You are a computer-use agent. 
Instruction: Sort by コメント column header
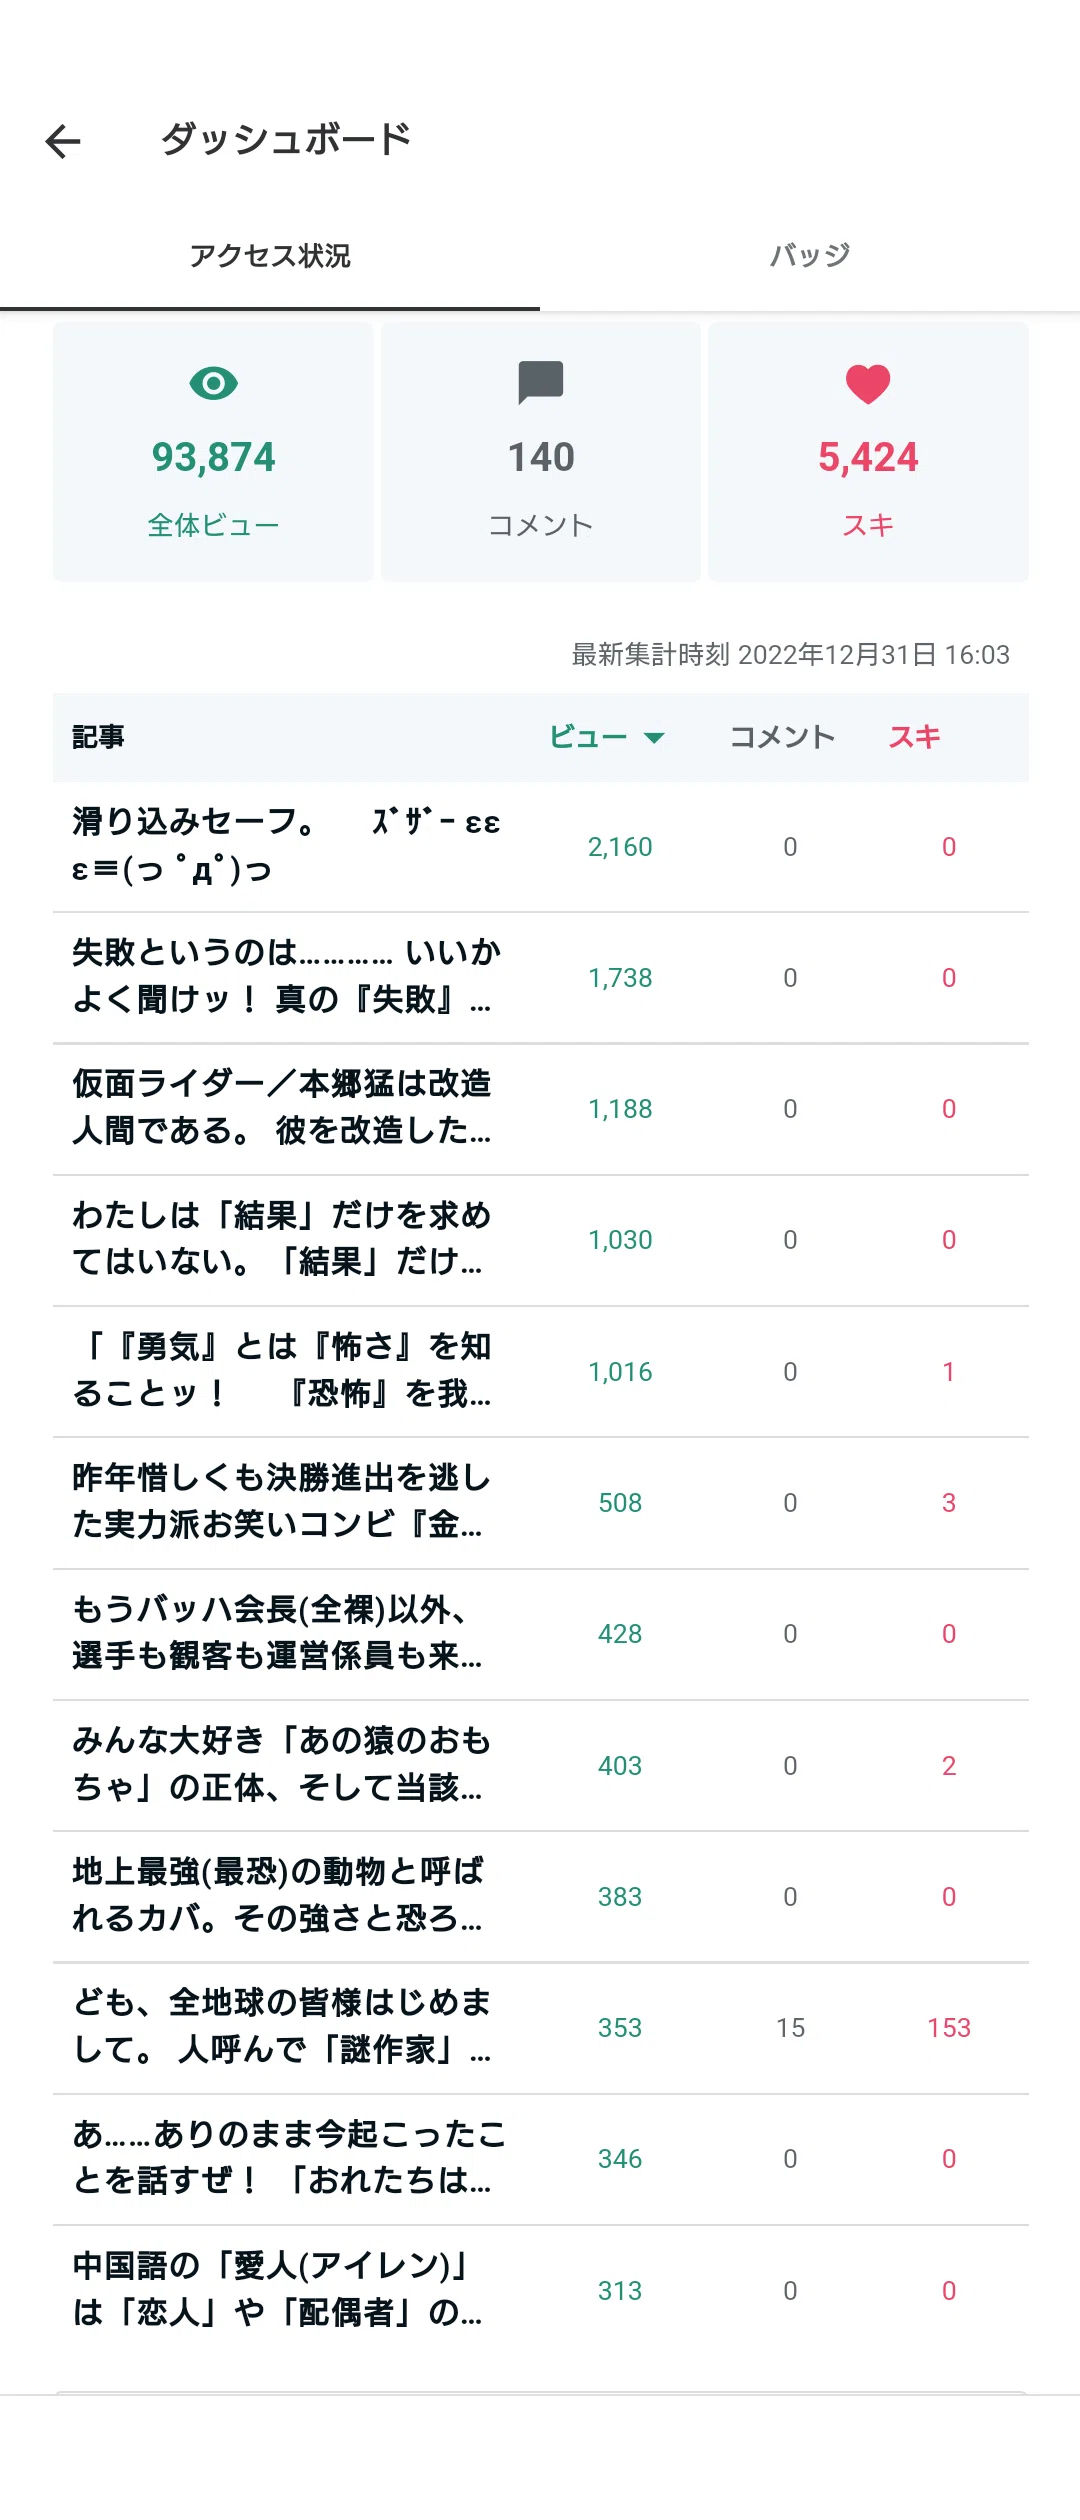point(783,737)
